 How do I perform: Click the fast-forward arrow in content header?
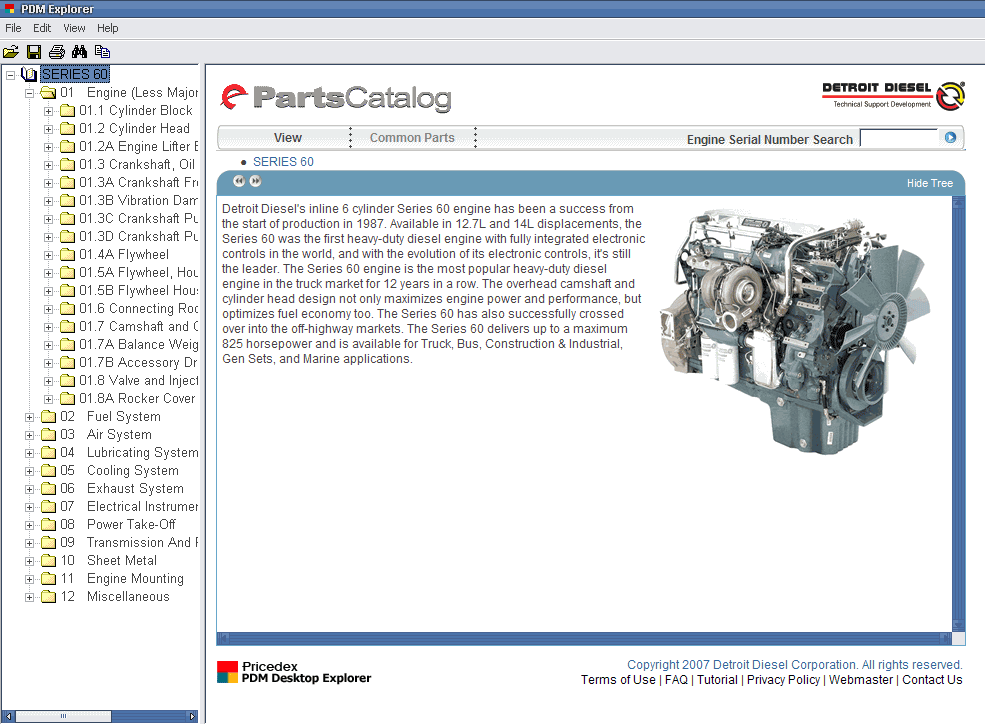point(256,181)
